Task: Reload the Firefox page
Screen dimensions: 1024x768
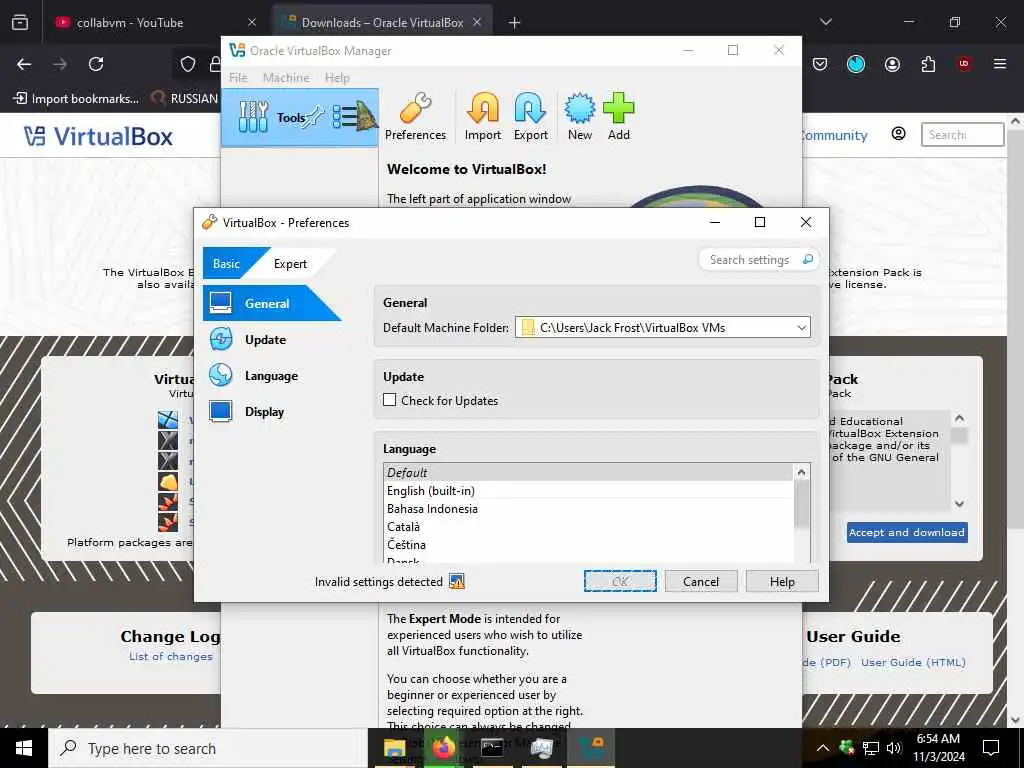Action: (x=96, y=64)
